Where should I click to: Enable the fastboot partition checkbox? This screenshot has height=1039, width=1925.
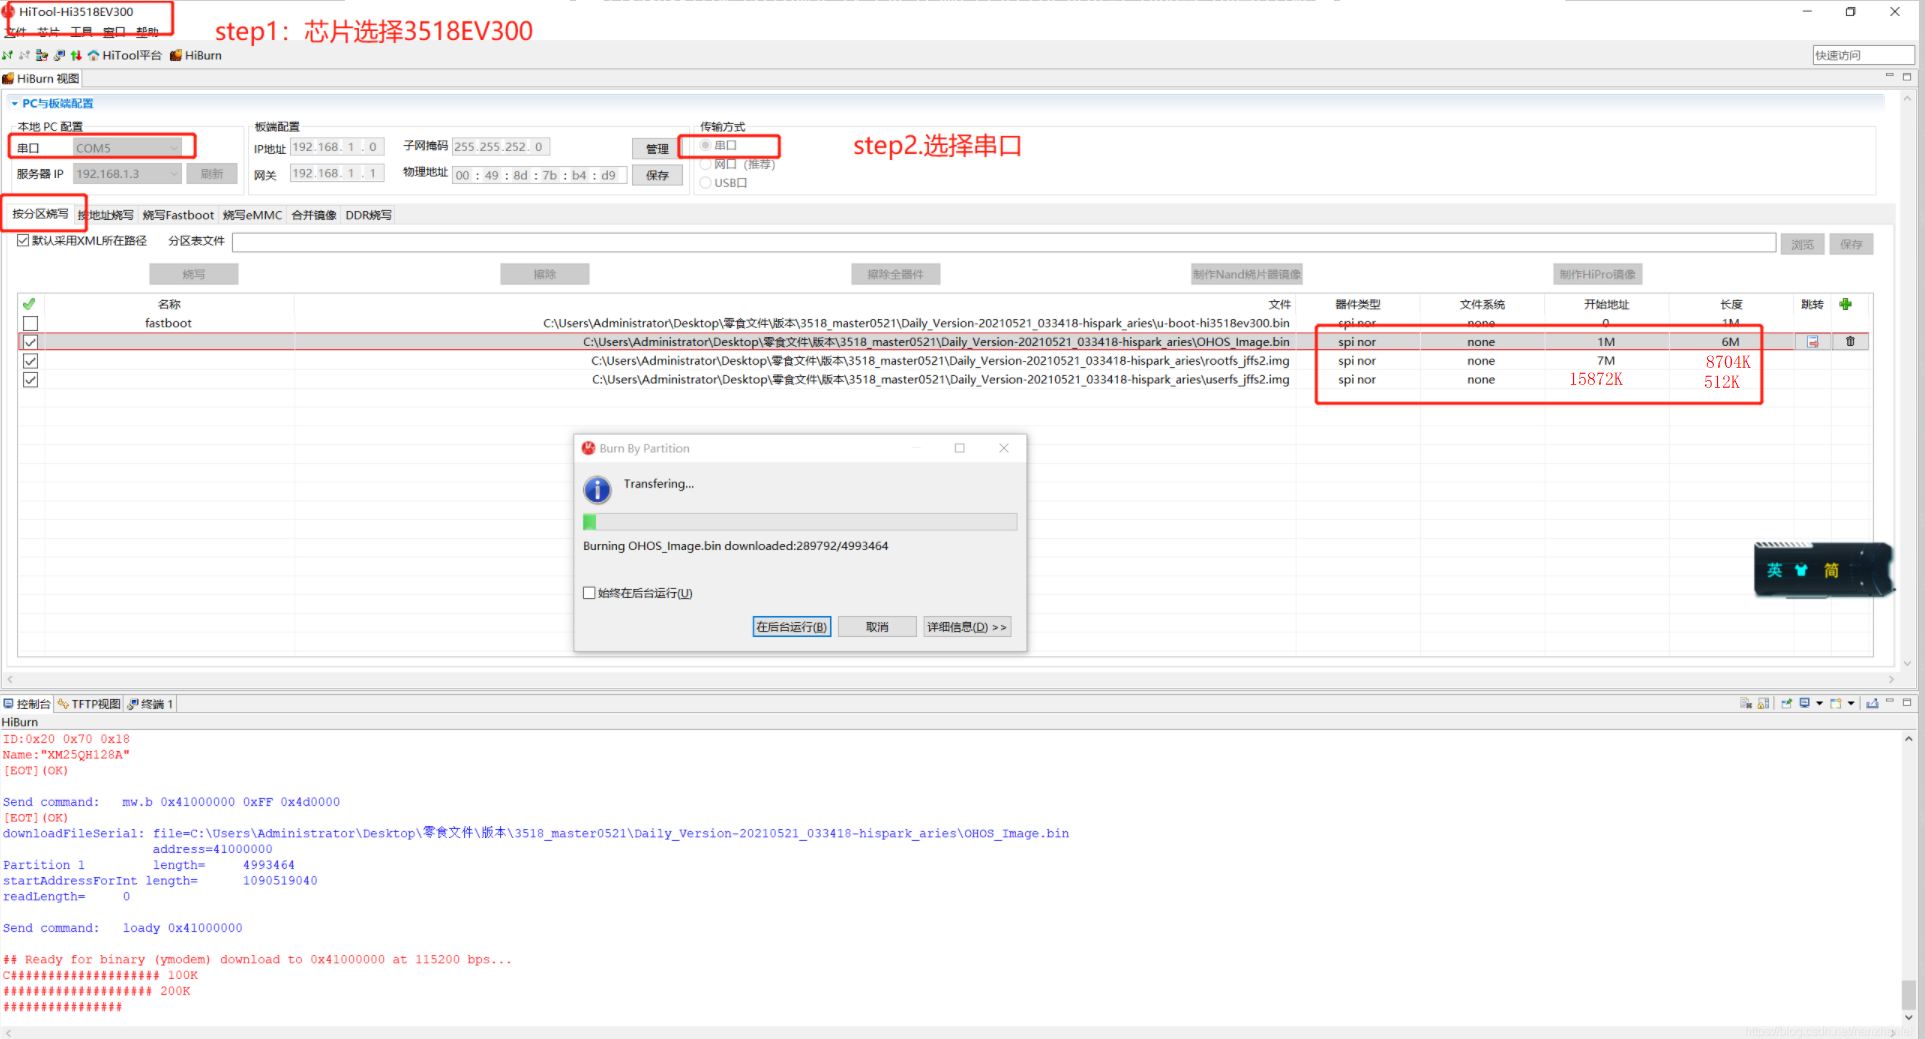click(x=30, y=323)
